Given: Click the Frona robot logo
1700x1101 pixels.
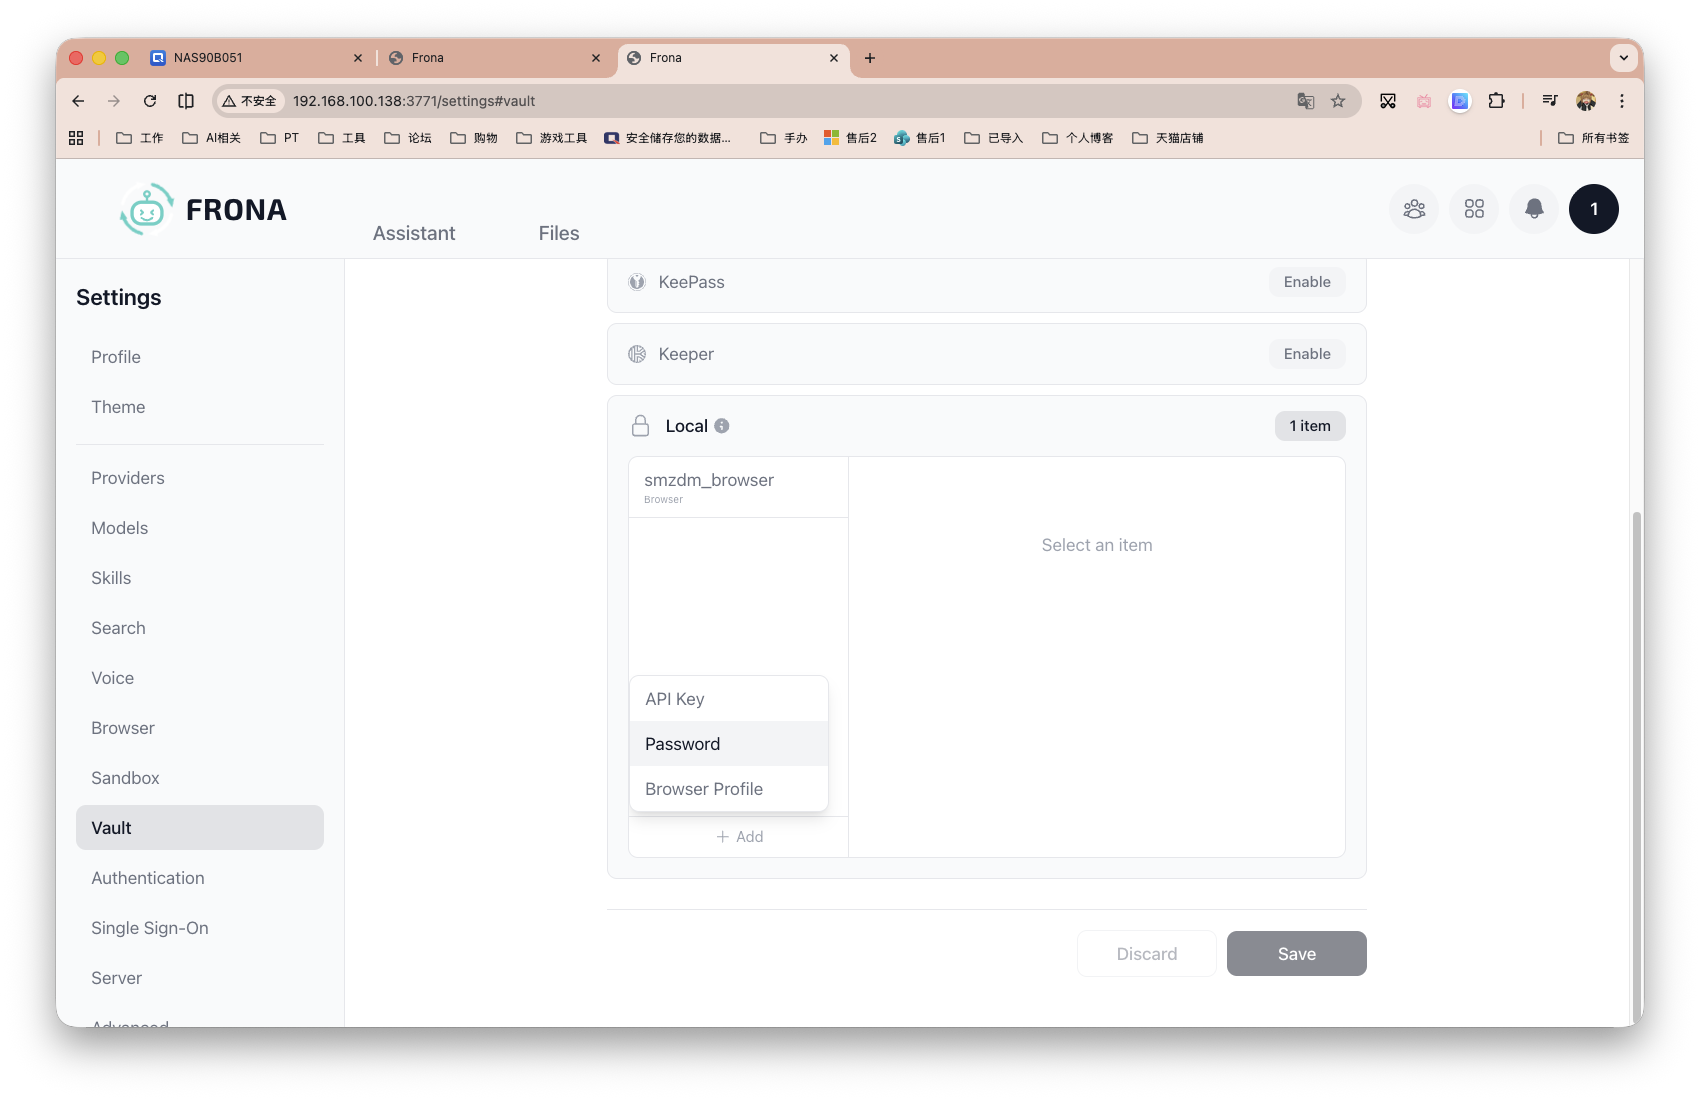Looking at the screenshot, I should 147,210.
